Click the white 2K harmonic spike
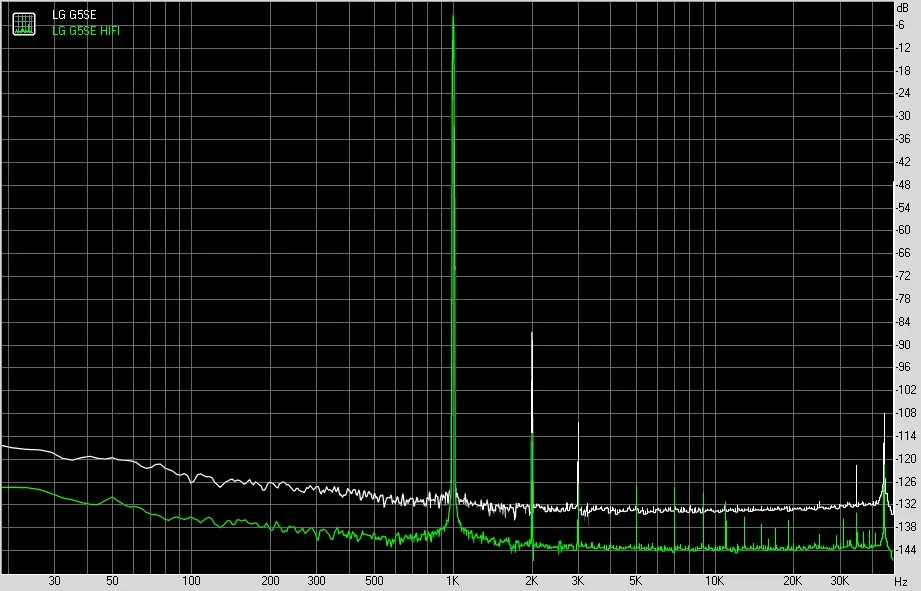The image size is (921, 591). (532, 382)
